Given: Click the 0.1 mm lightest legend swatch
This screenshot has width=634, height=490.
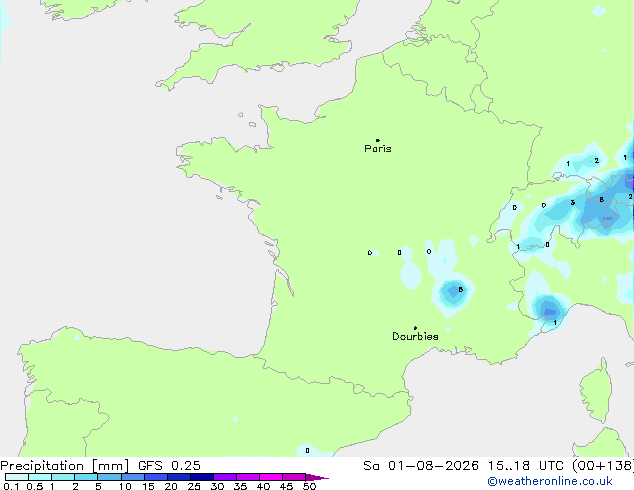Looking at the screenshot, I should pos(17,477).
